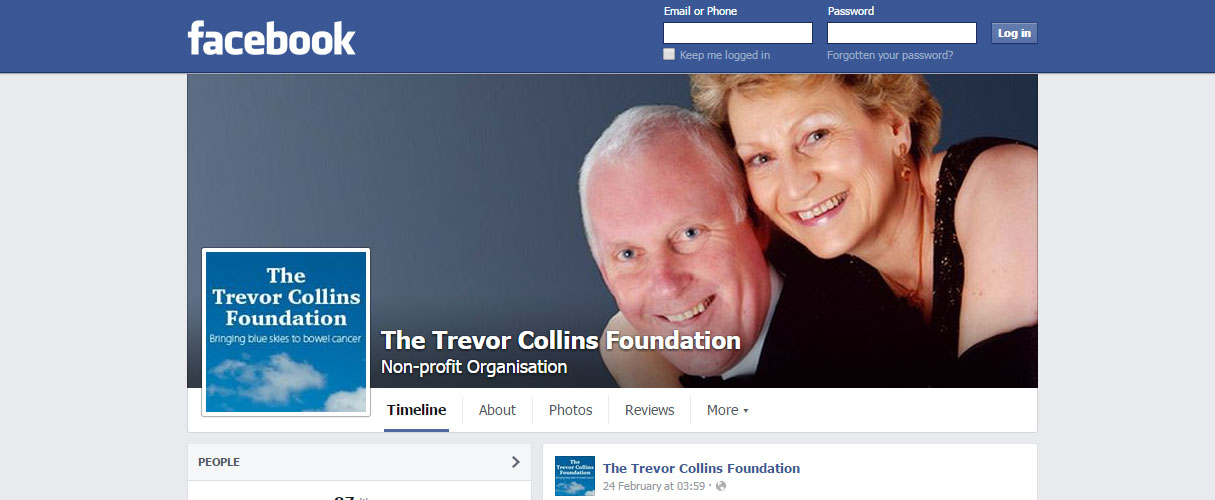Open the Trevor Collins Foundation profile picture
Image resolution: width=1215 pixels, height=500 pixels.
pos(286,332)
